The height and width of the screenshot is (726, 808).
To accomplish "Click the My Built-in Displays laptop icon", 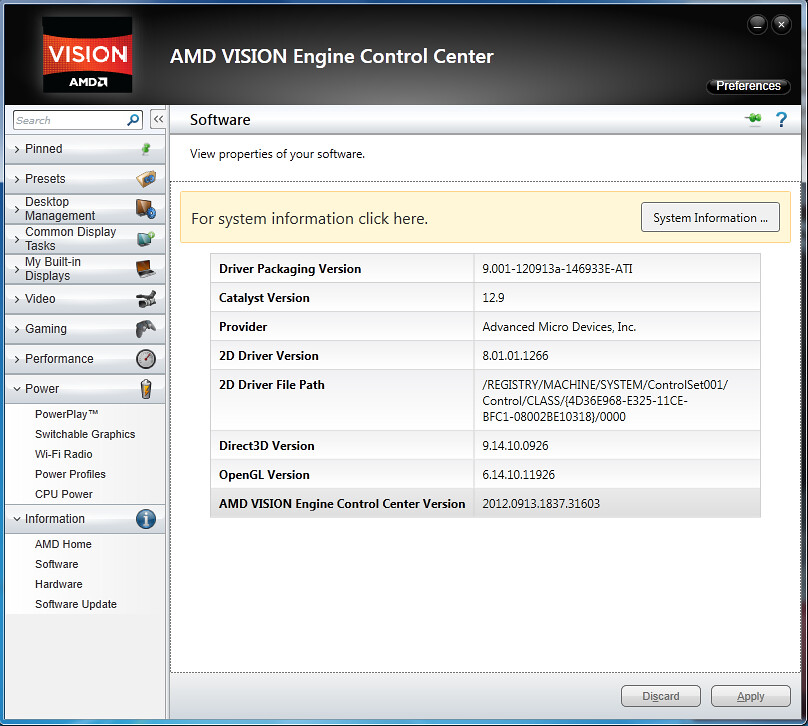I will coord(146,268).
